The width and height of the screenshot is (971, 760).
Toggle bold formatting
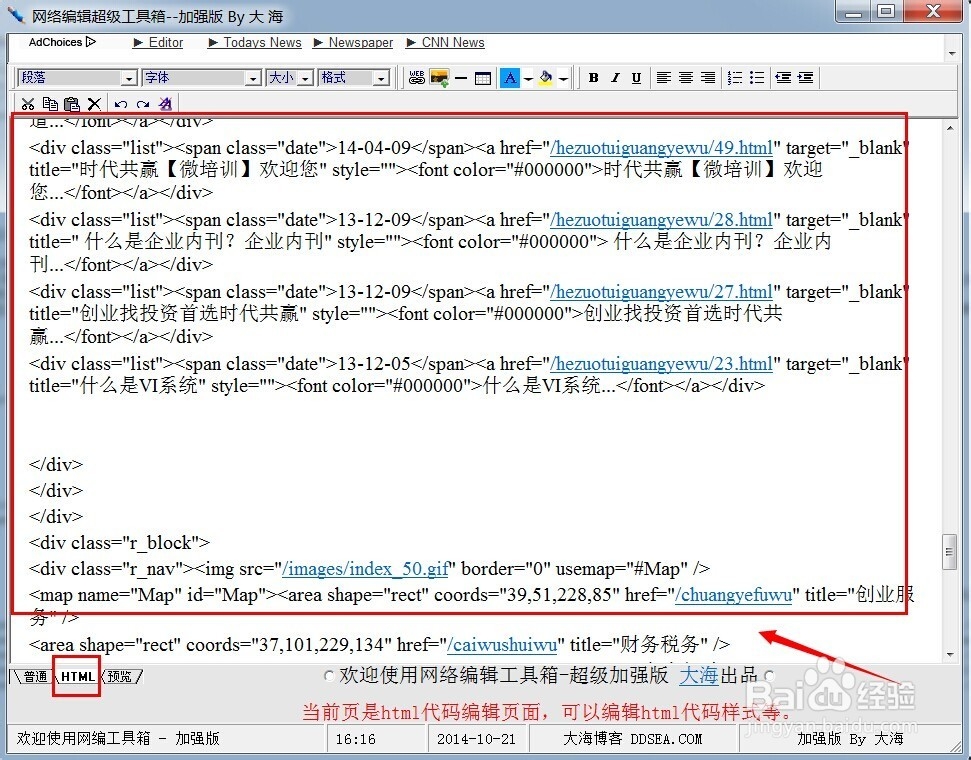point(593,77)
